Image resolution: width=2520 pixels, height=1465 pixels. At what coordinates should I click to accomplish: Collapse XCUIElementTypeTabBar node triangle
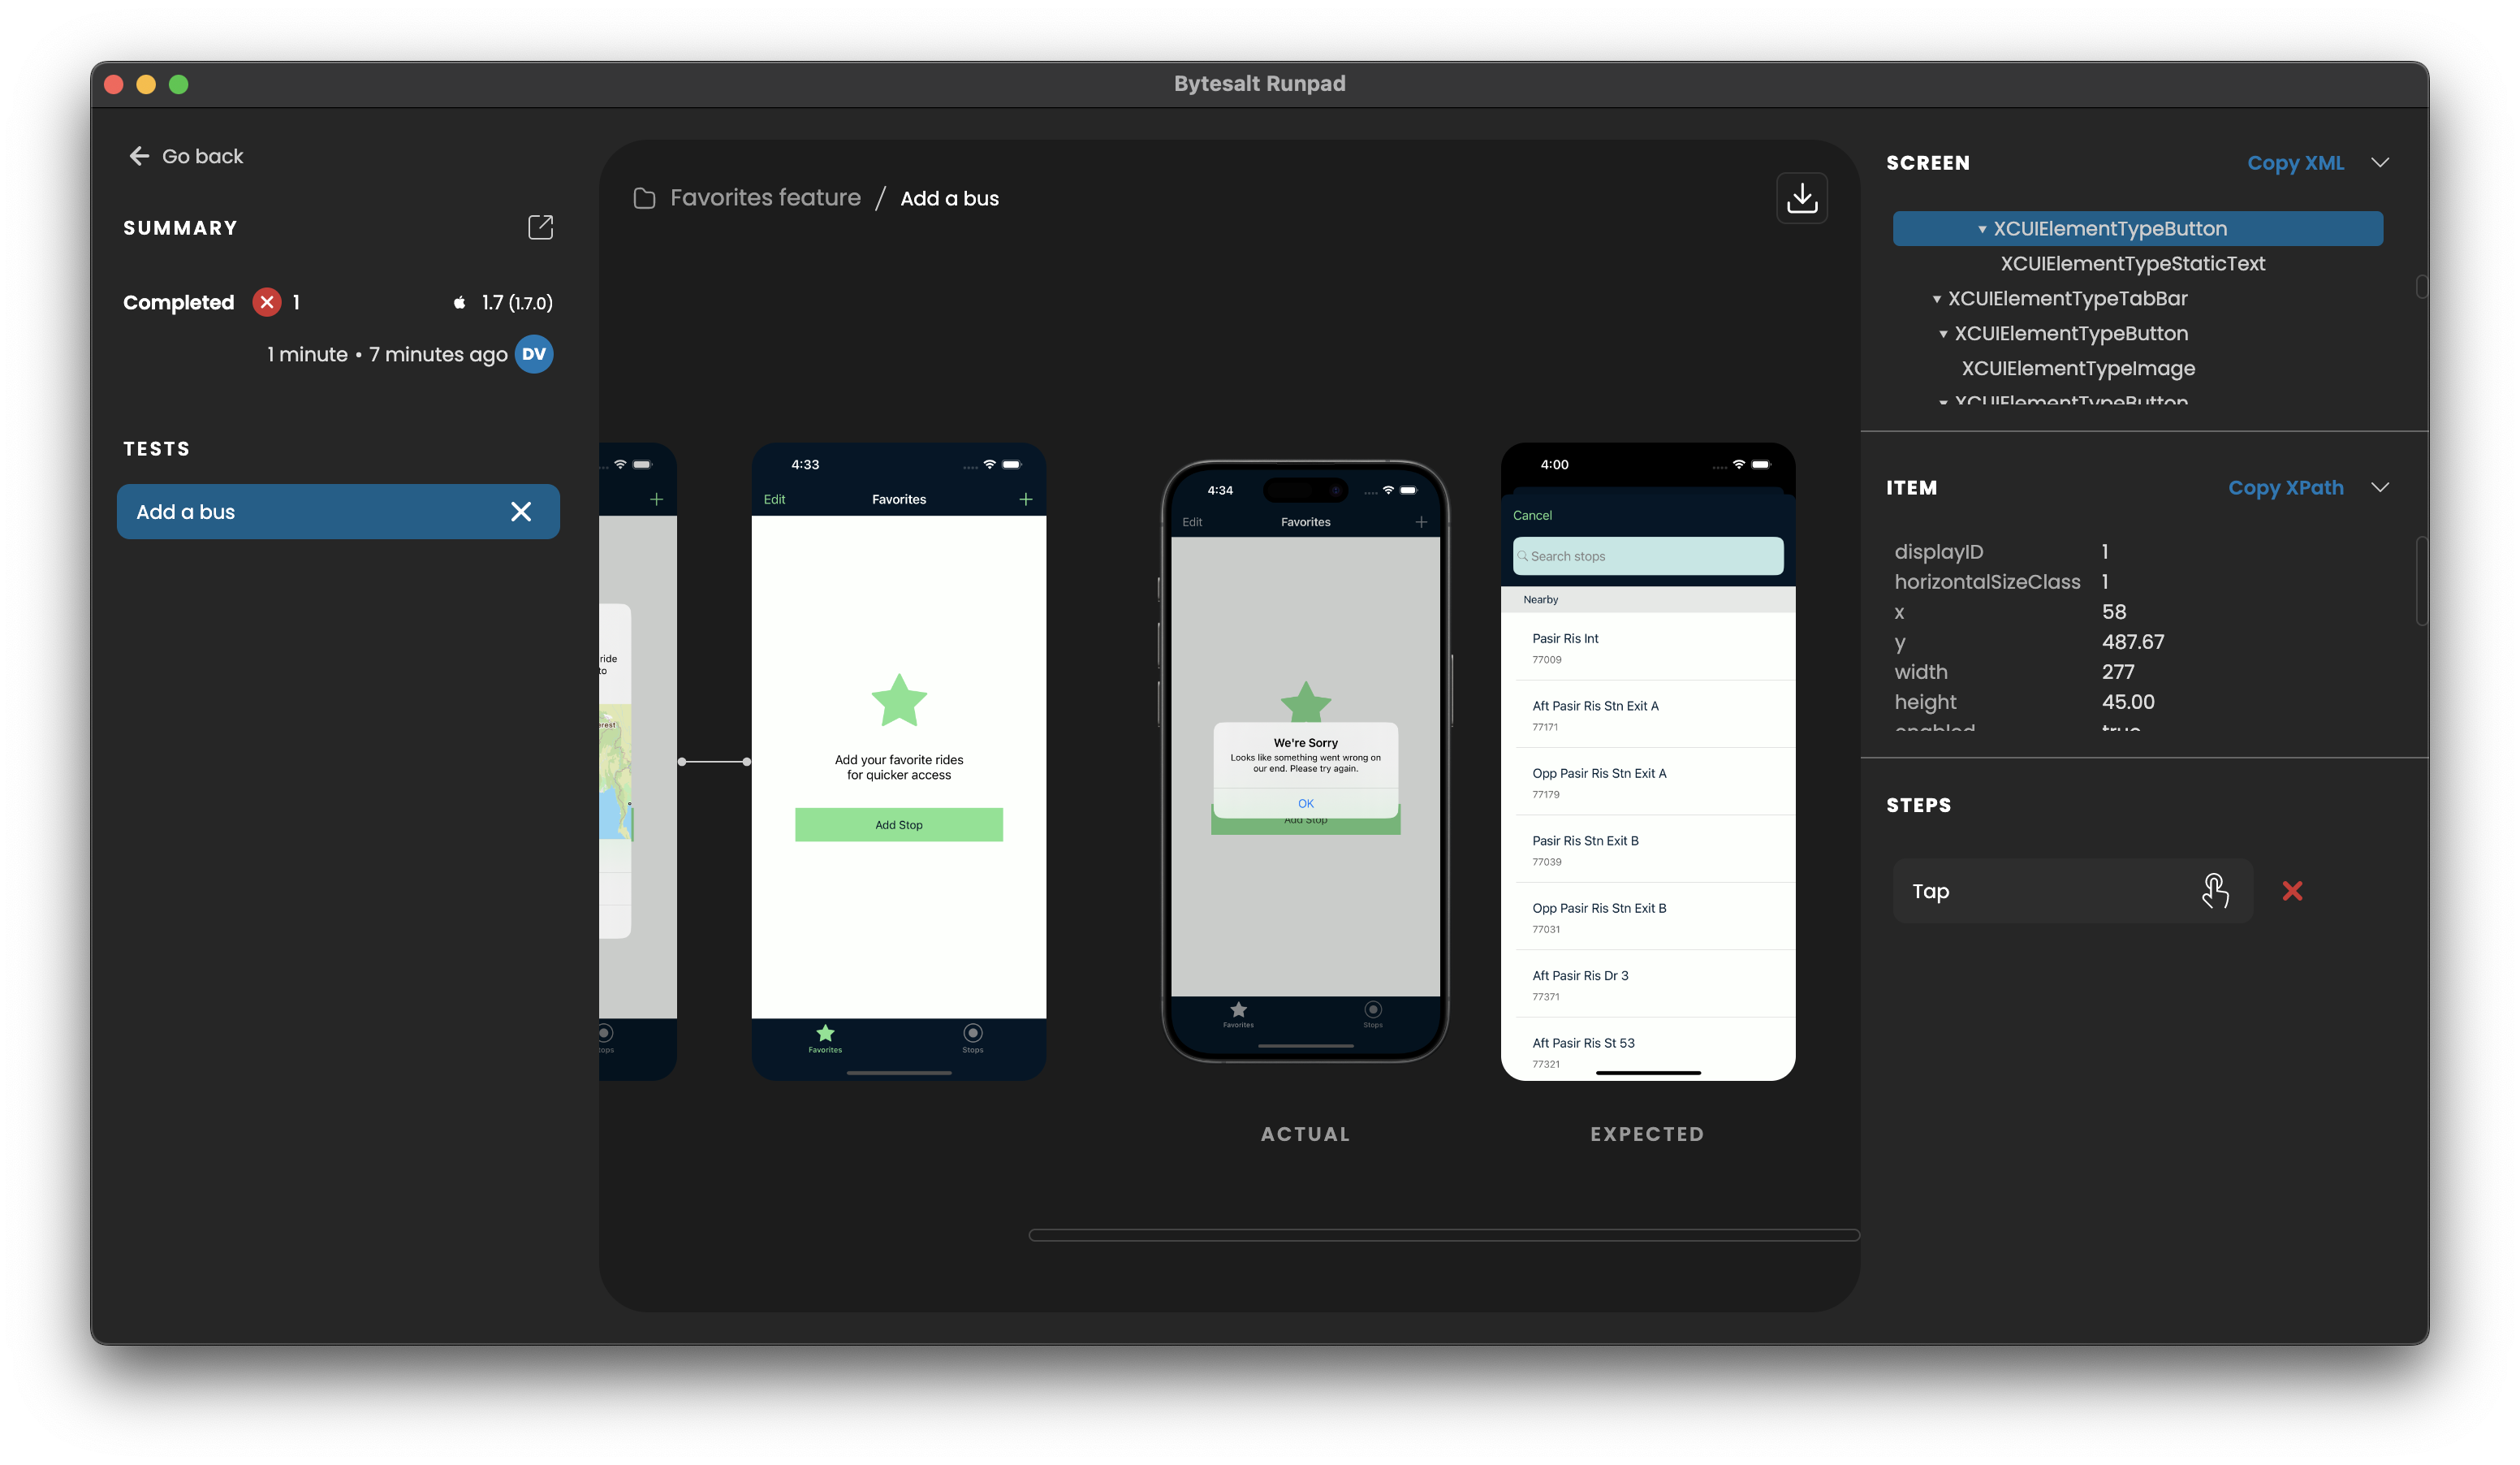tap(1937, 299)
